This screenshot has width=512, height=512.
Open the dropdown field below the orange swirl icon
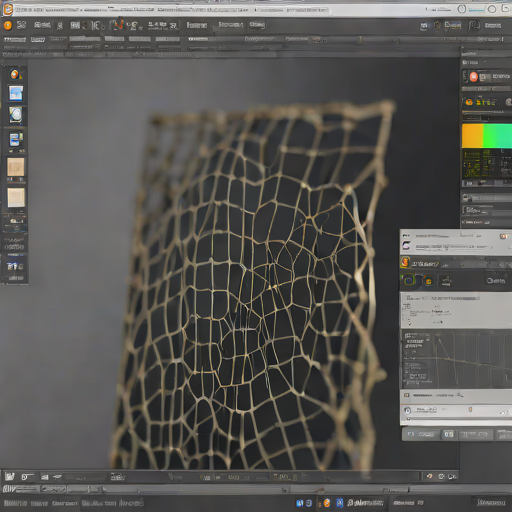click(487, 117)
